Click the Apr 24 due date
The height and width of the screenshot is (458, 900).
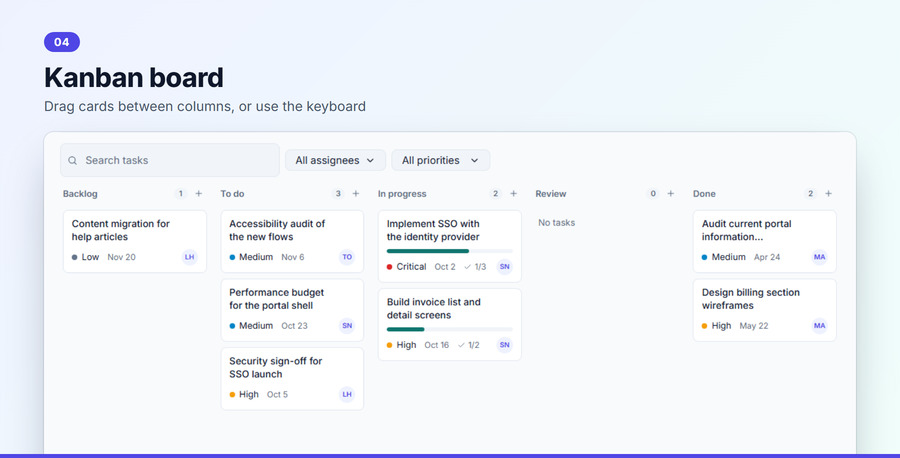click(x=767, y=257)
